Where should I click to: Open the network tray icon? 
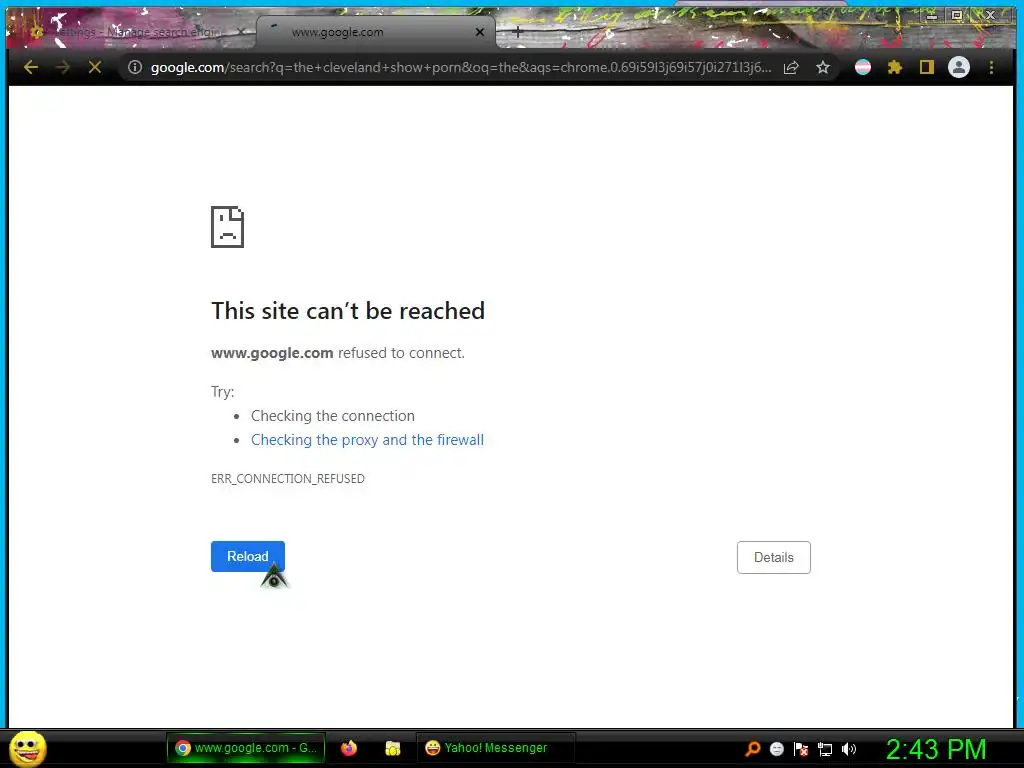point(825,750)
